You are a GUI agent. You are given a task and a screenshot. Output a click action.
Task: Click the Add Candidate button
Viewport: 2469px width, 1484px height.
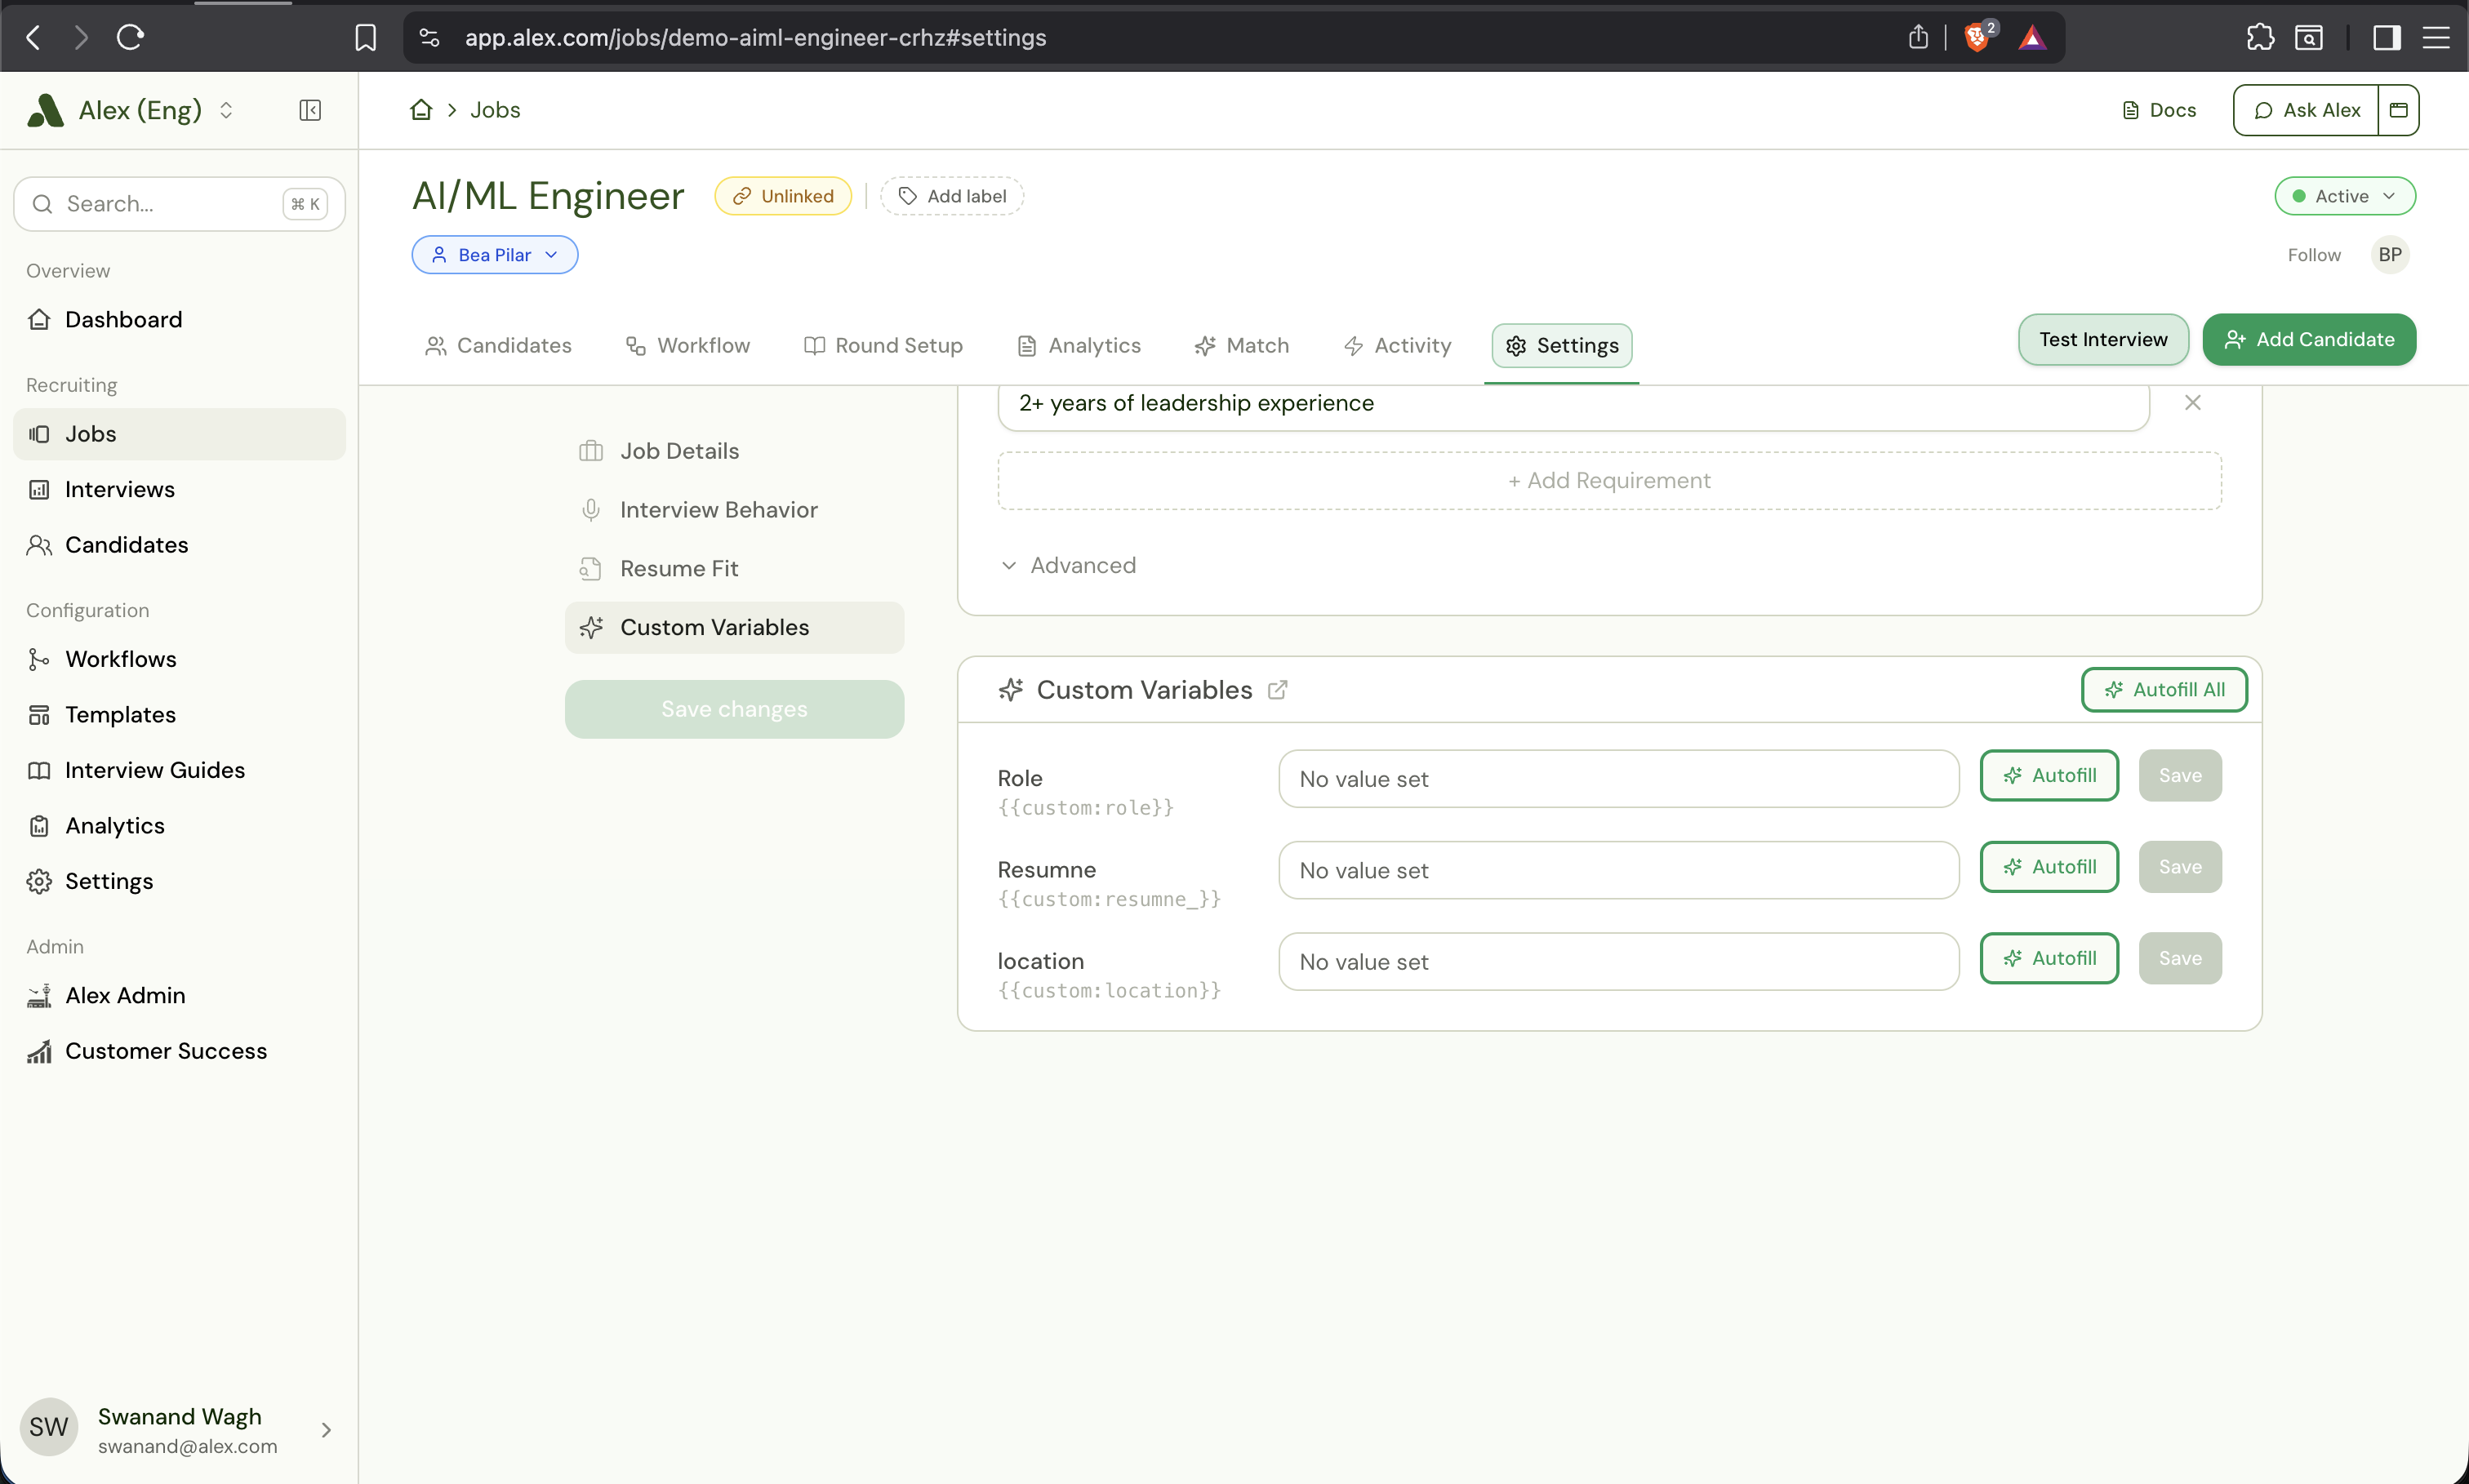[2309, 340]
